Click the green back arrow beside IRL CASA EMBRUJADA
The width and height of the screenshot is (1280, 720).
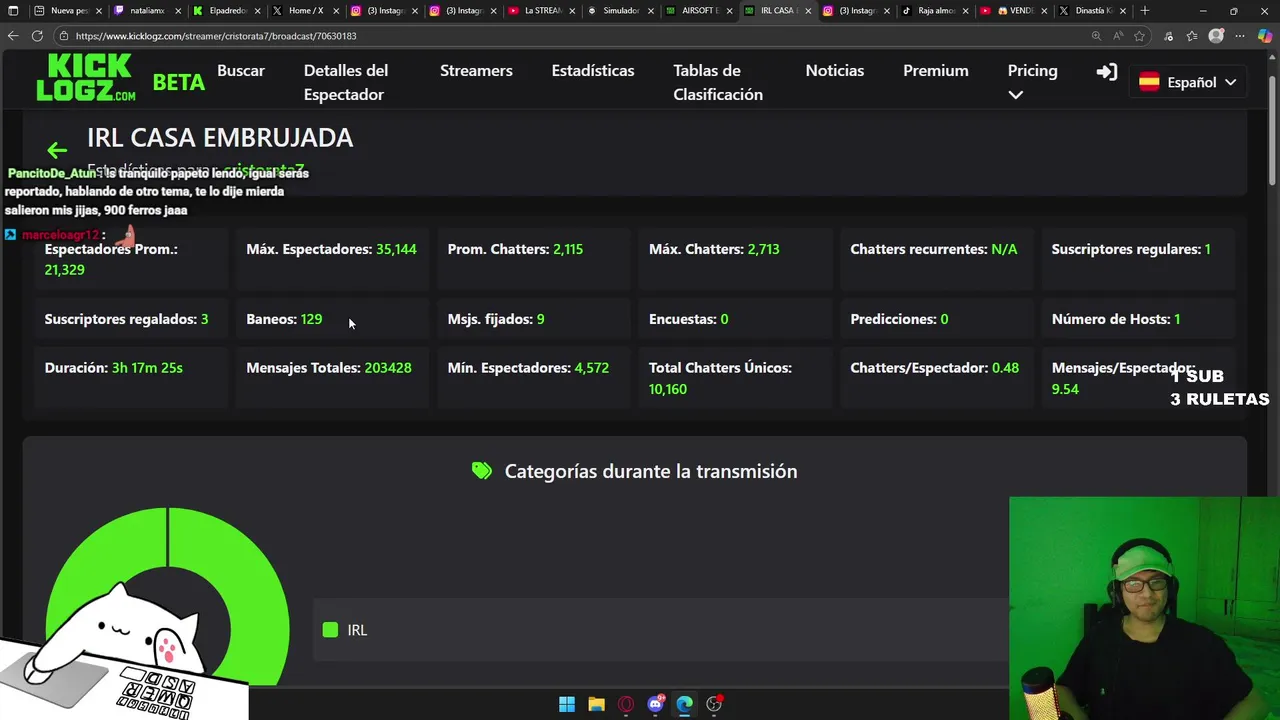tap(57, 150)
